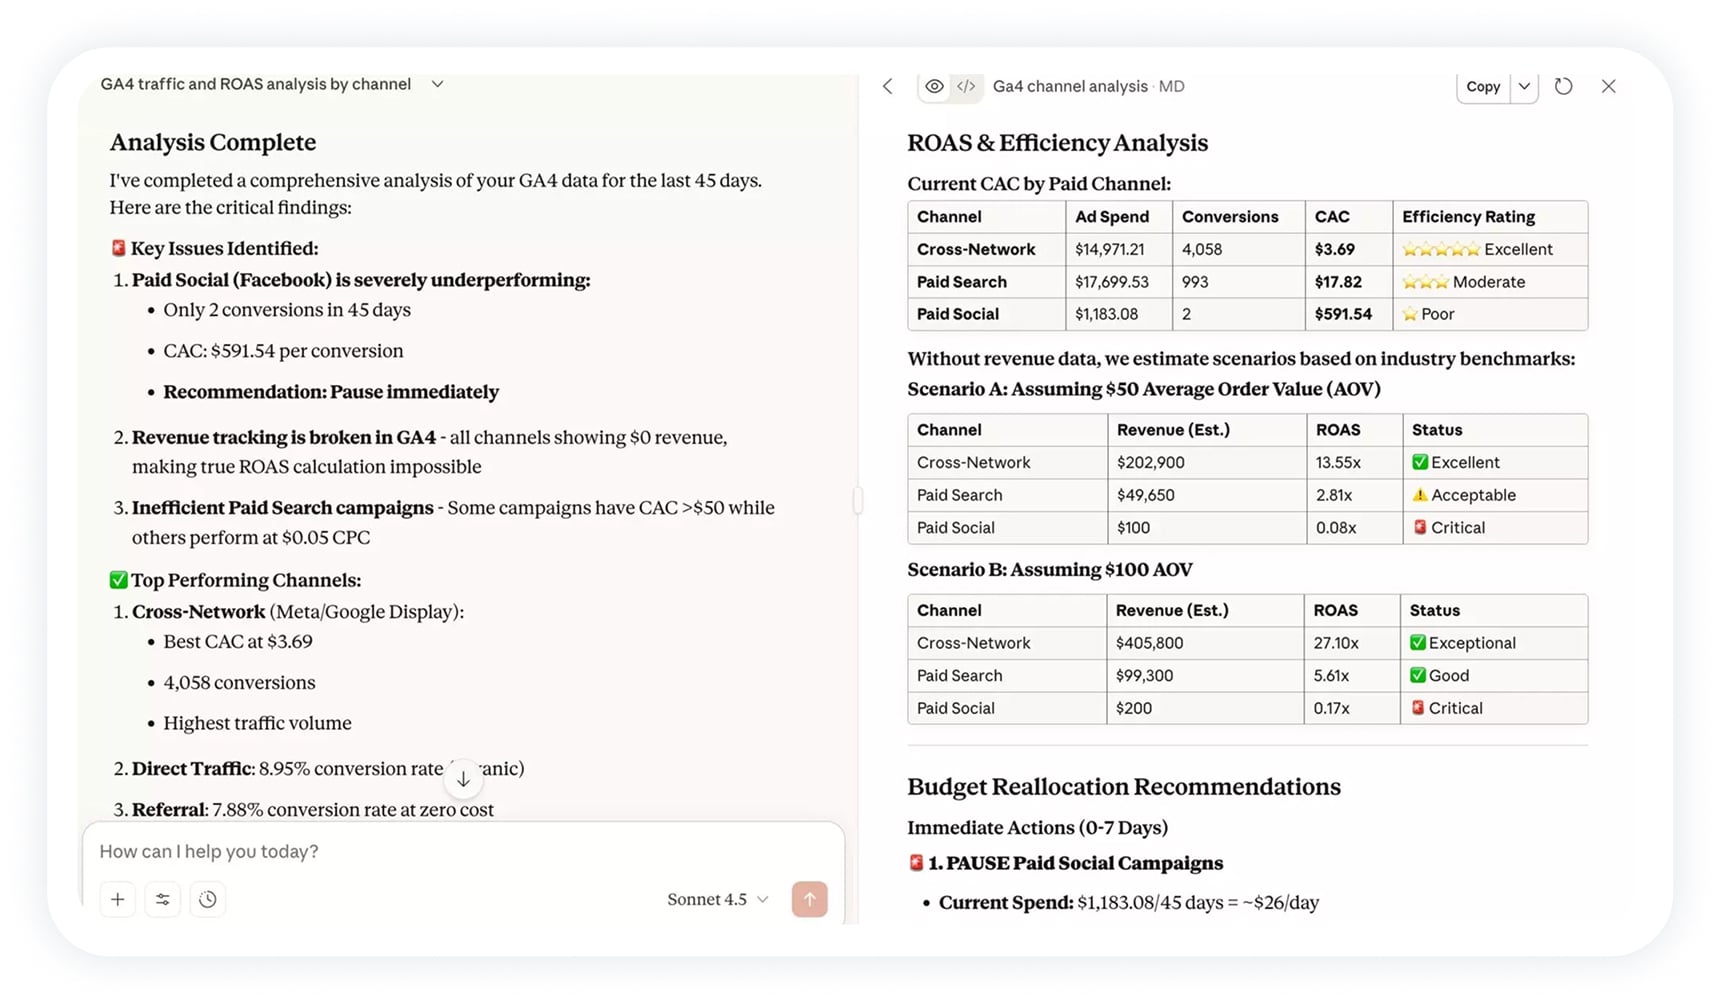The image size is (1721, 1004).
Task: Click the panel divider resize handle
Action: pos(858,500)
